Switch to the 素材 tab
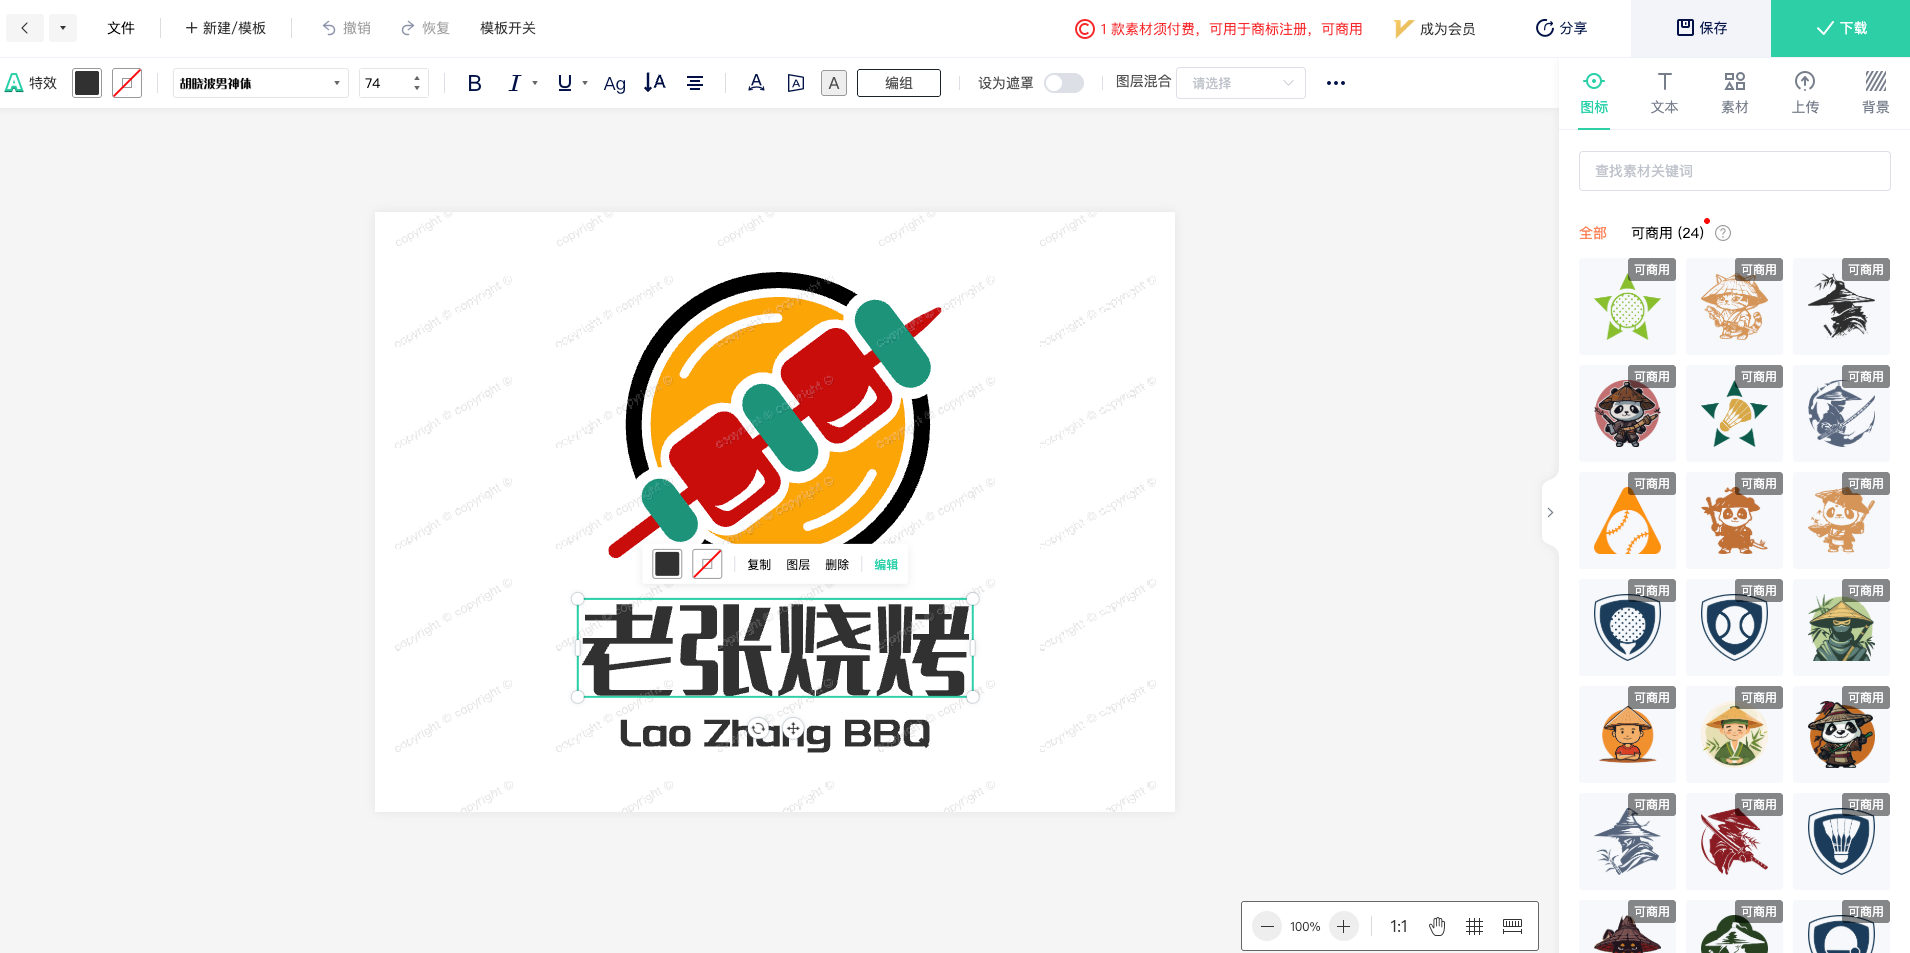The height and width of the screenshot is (953, 1910). tap(1735, 92)
